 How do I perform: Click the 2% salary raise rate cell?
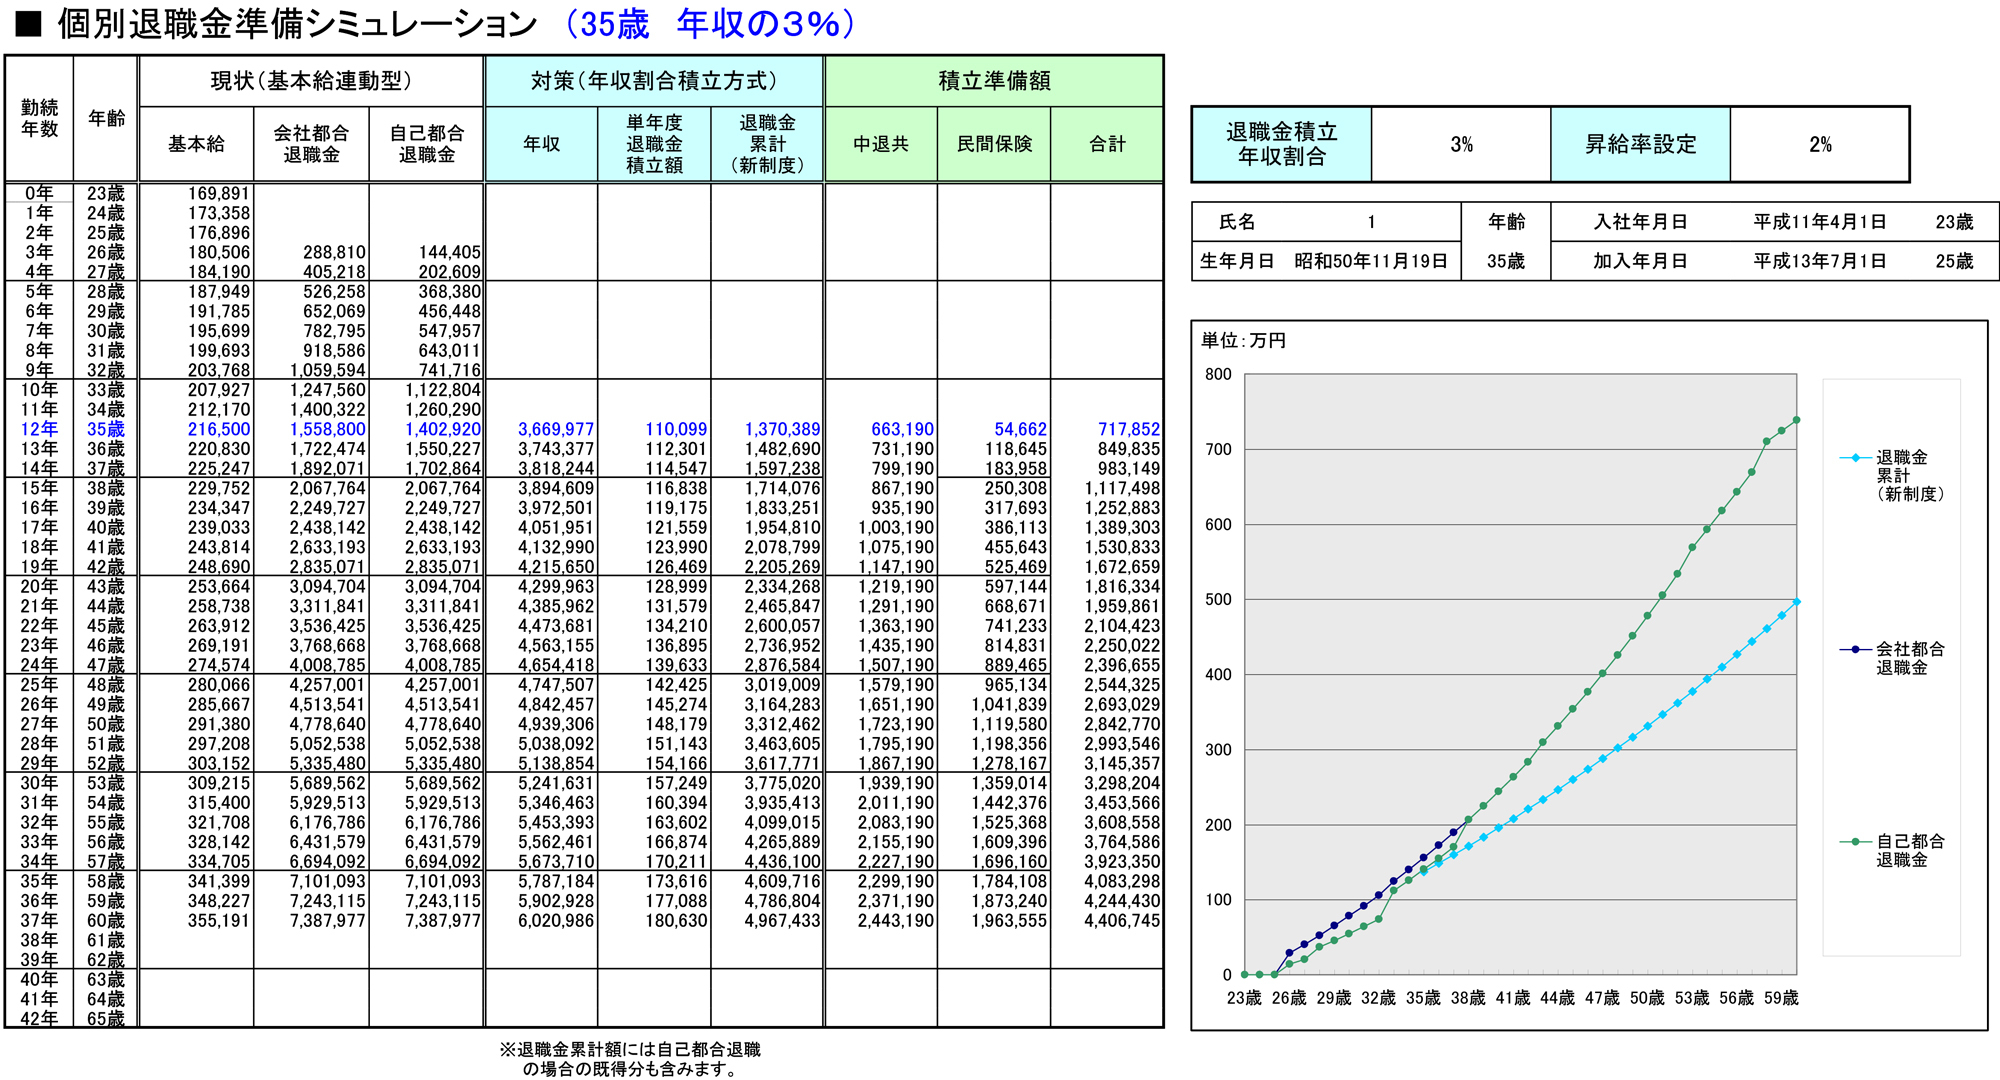(x=1819, y=144)
